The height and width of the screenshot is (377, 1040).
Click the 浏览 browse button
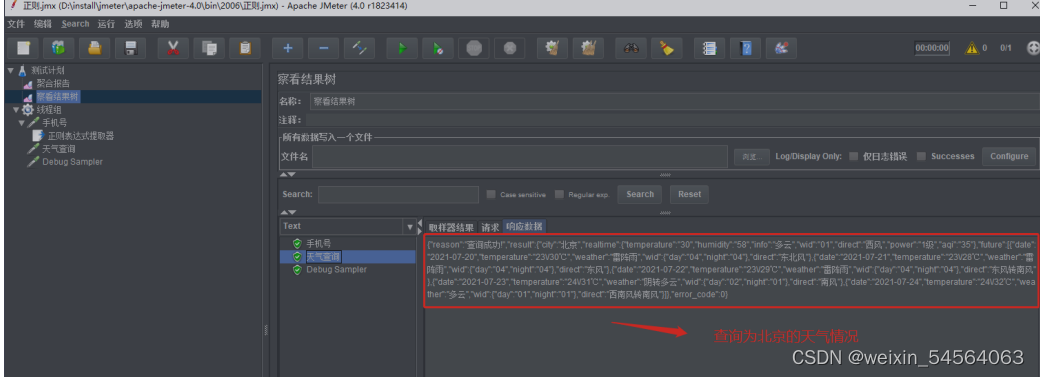click(751, 157)
